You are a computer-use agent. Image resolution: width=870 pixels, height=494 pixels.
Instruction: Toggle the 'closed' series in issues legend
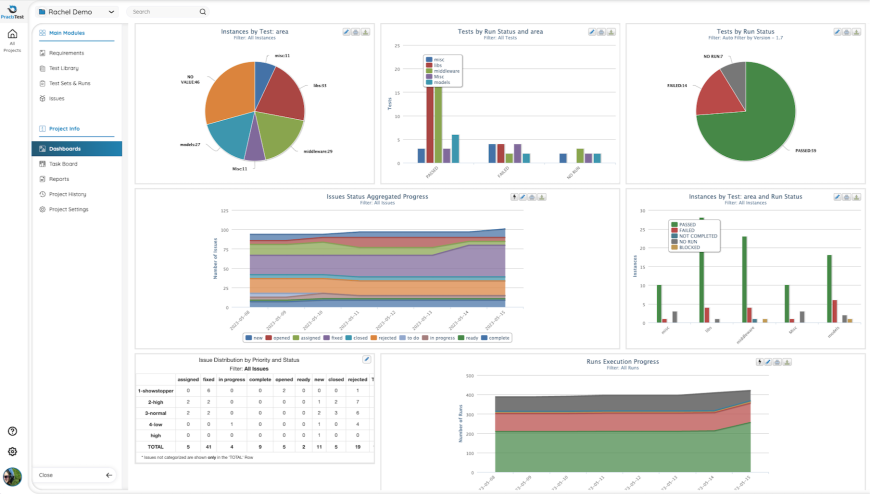click(356, 337)
